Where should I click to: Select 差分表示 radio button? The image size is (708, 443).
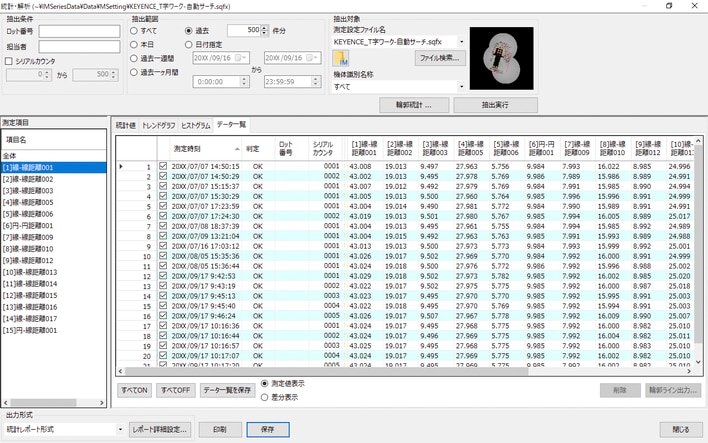[x=265, y=397]
